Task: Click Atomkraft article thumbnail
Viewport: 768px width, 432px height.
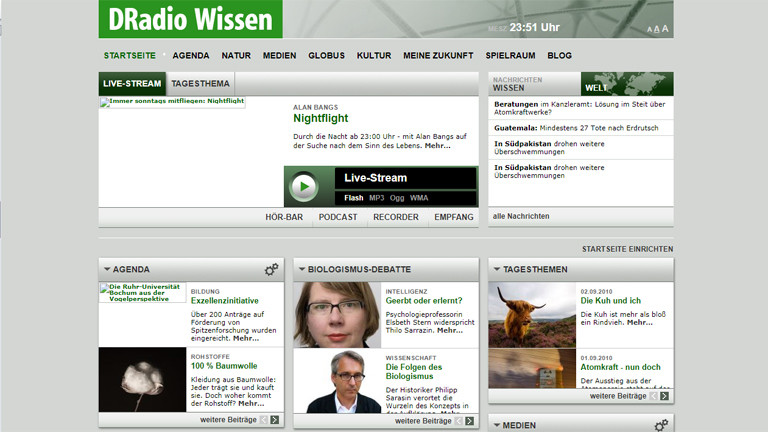Action: 532,369
